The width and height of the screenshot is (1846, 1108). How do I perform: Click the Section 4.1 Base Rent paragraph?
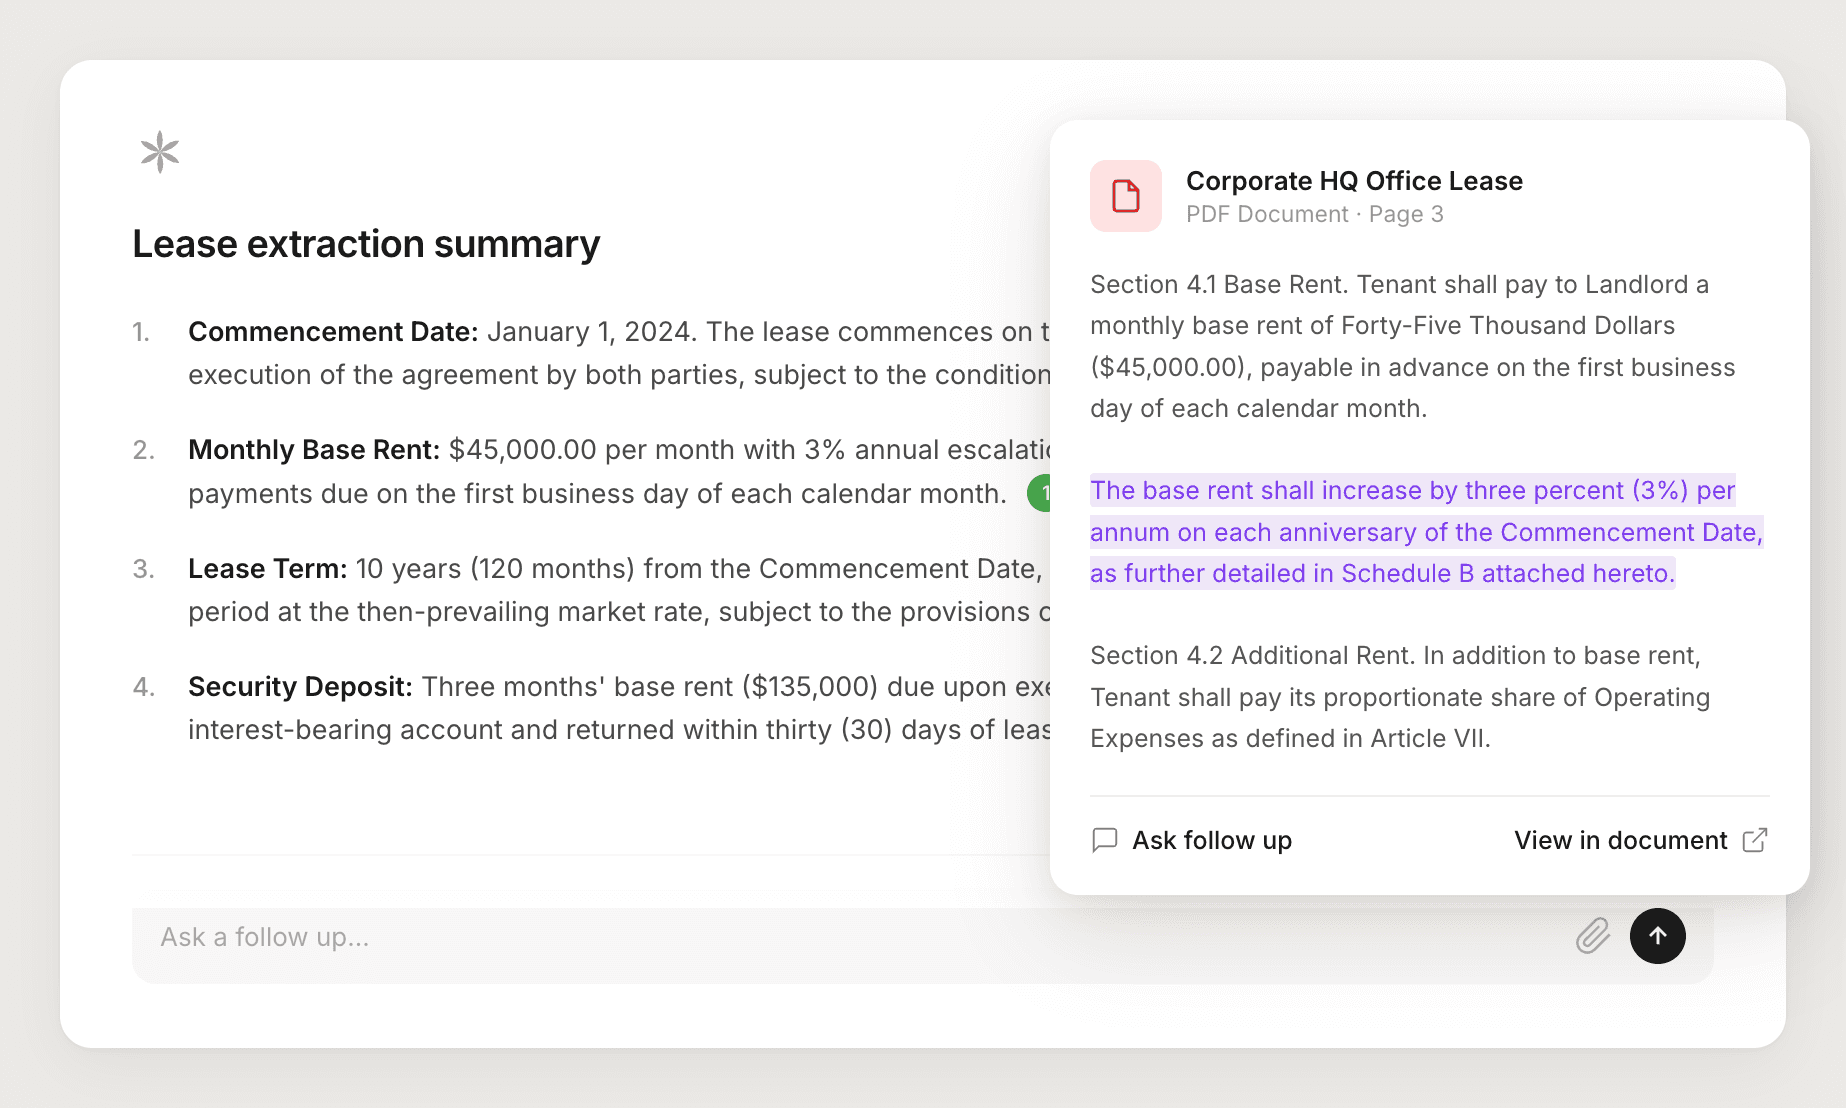tap(1411, 346)
